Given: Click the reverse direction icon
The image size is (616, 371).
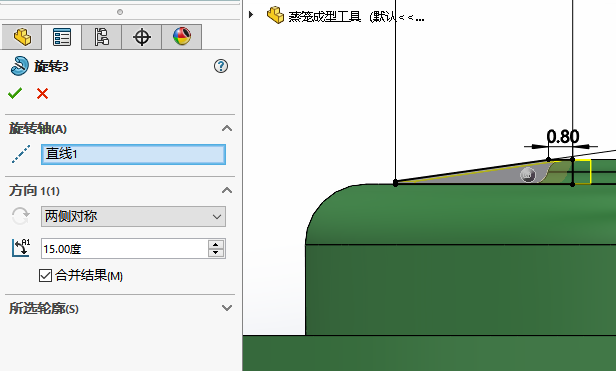Looking at the screenshot, I should click(x=20, y=216).
